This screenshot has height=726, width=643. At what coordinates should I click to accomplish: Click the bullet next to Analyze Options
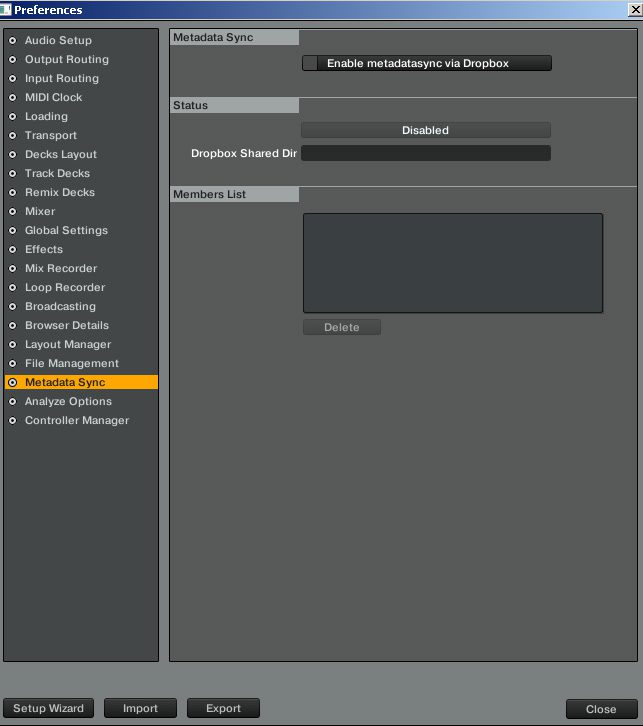pyautogui.click(x=13, y=402)
